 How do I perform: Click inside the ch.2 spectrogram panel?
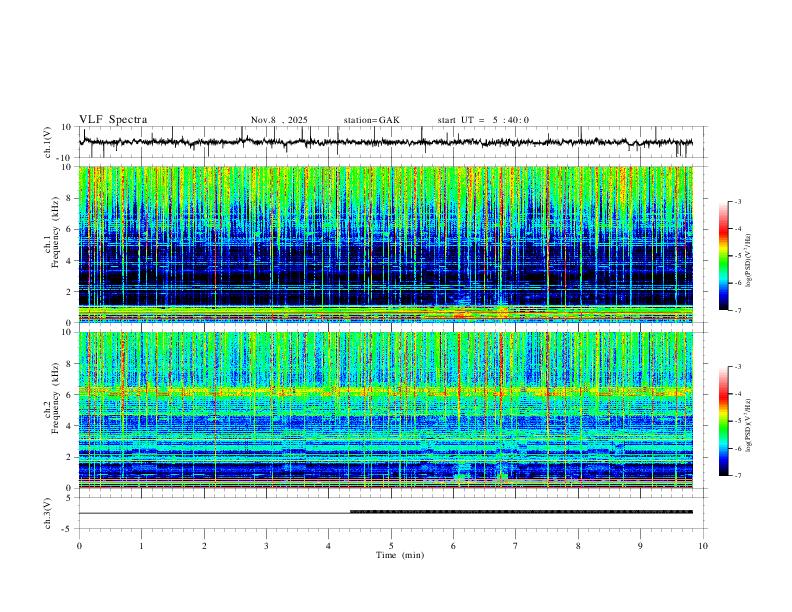[386, 410]
